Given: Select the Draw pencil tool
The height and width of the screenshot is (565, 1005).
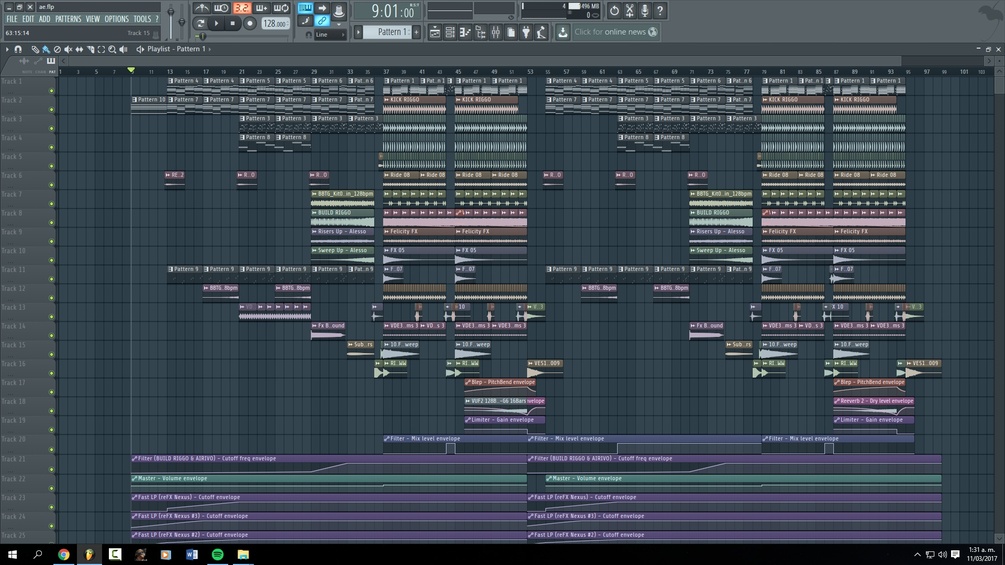Looking at the screenshot, I should pyautogui.click(x=35, y=49).
